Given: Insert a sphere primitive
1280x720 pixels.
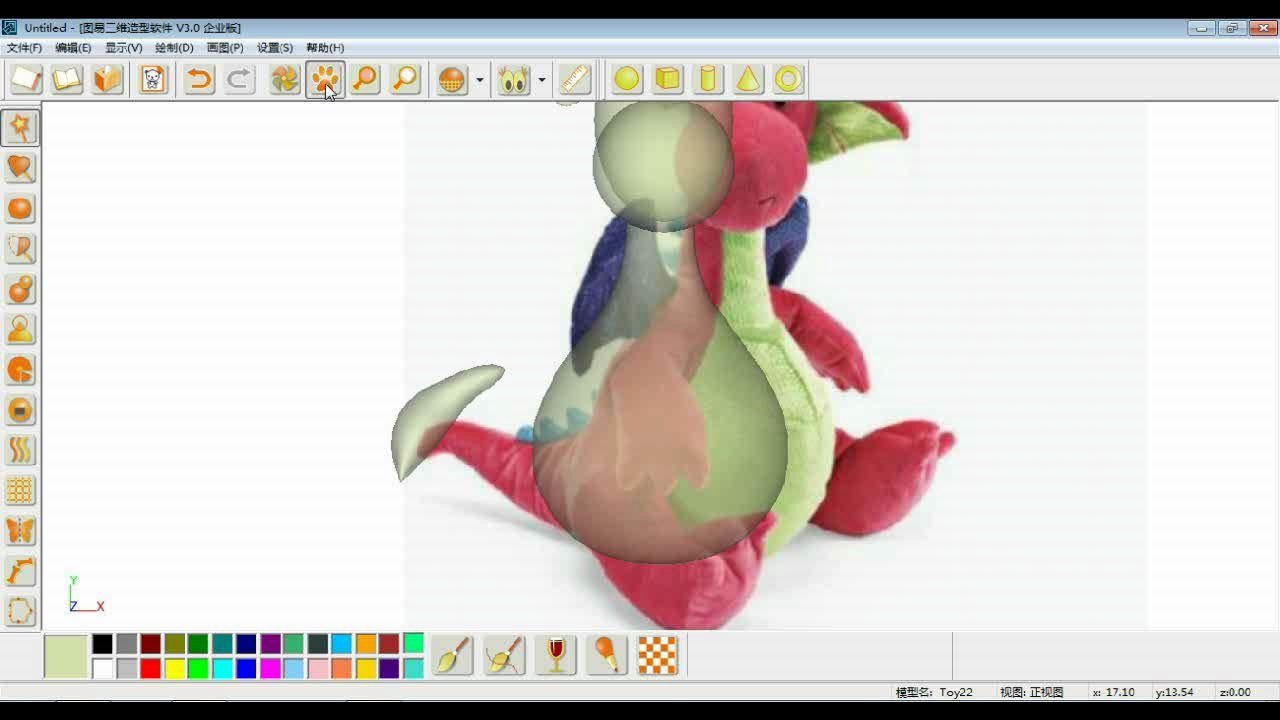Looking at the screenshot, I should pos(627,79).
